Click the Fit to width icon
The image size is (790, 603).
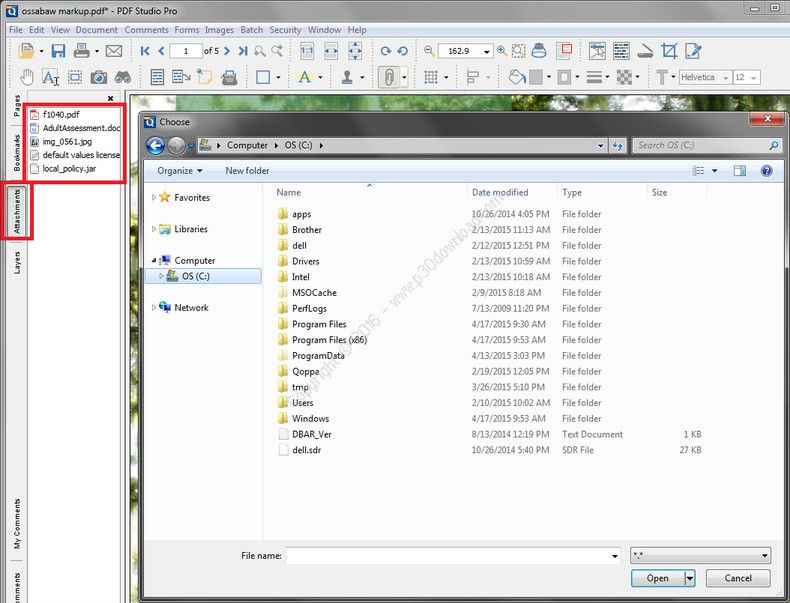click(331, 51)
